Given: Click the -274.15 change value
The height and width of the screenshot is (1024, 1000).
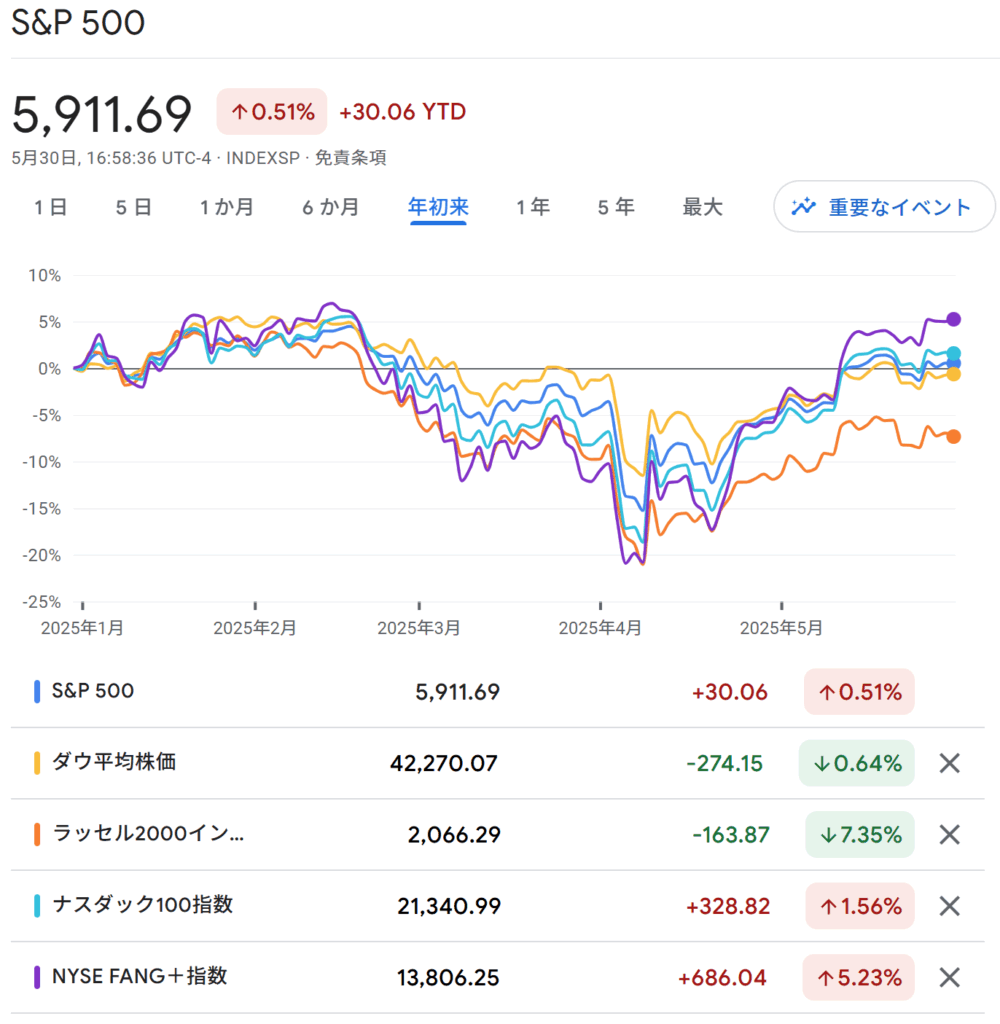Looking at the screenshot, I should pyautogui.click(x=724, y=763).
